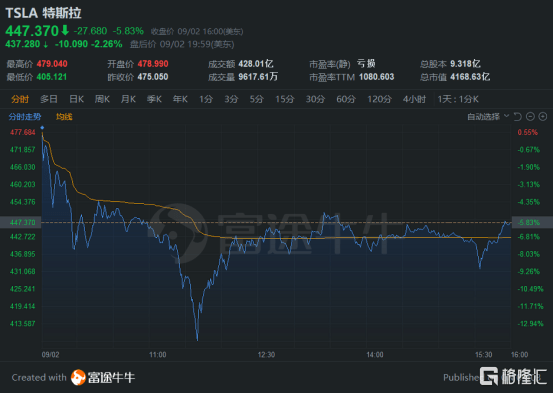
Task: Select the 60分 interval
Action: tap(346, 99)
